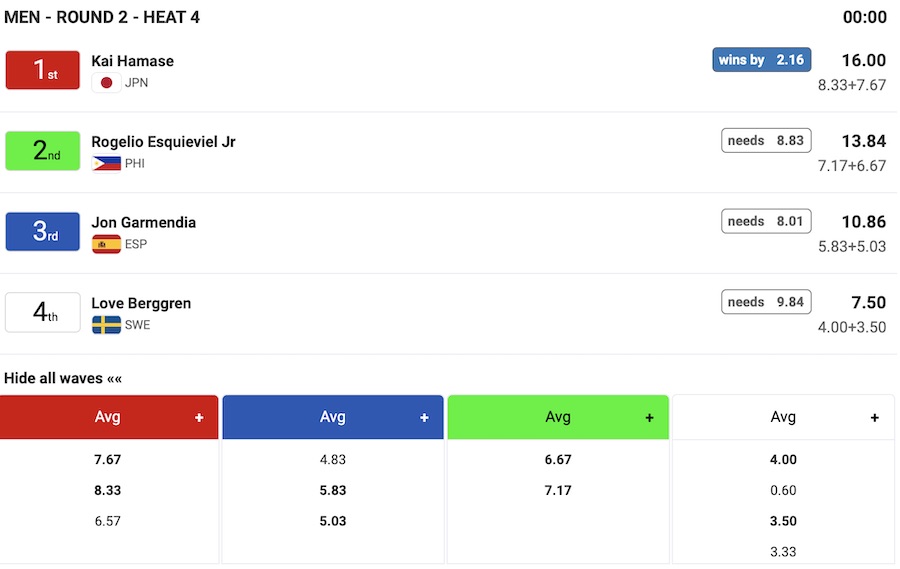Click the 8.33 wave score
900x569 pixels.
[x=108, y=491]
